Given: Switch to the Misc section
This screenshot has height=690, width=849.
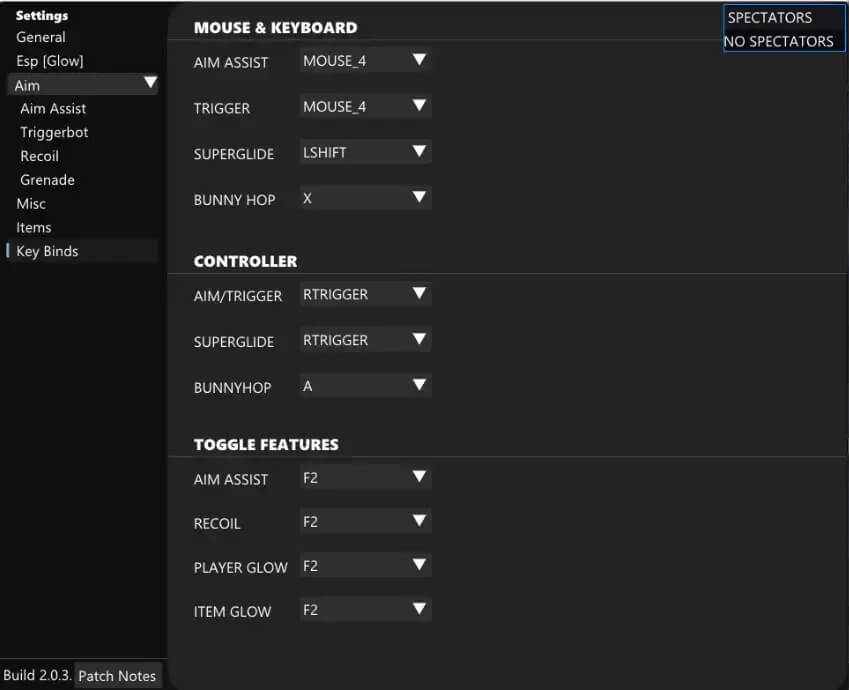Looking at the screenshot, I should tap(31, 204).
